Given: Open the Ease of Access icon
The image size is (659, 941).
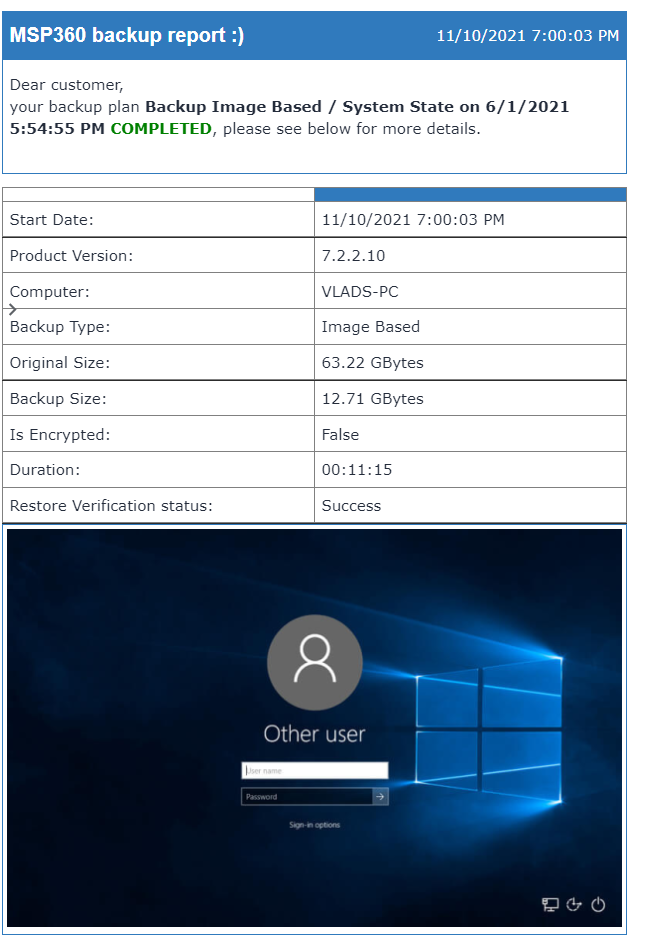Looking at the screenshot, I should click(x=574, y=904).
